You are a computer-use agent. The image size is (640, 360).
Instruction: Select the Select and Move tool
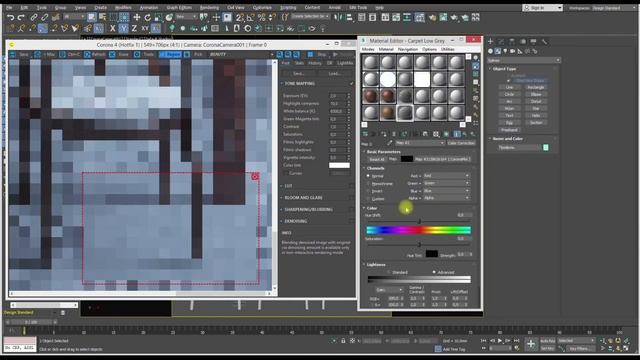137,18
